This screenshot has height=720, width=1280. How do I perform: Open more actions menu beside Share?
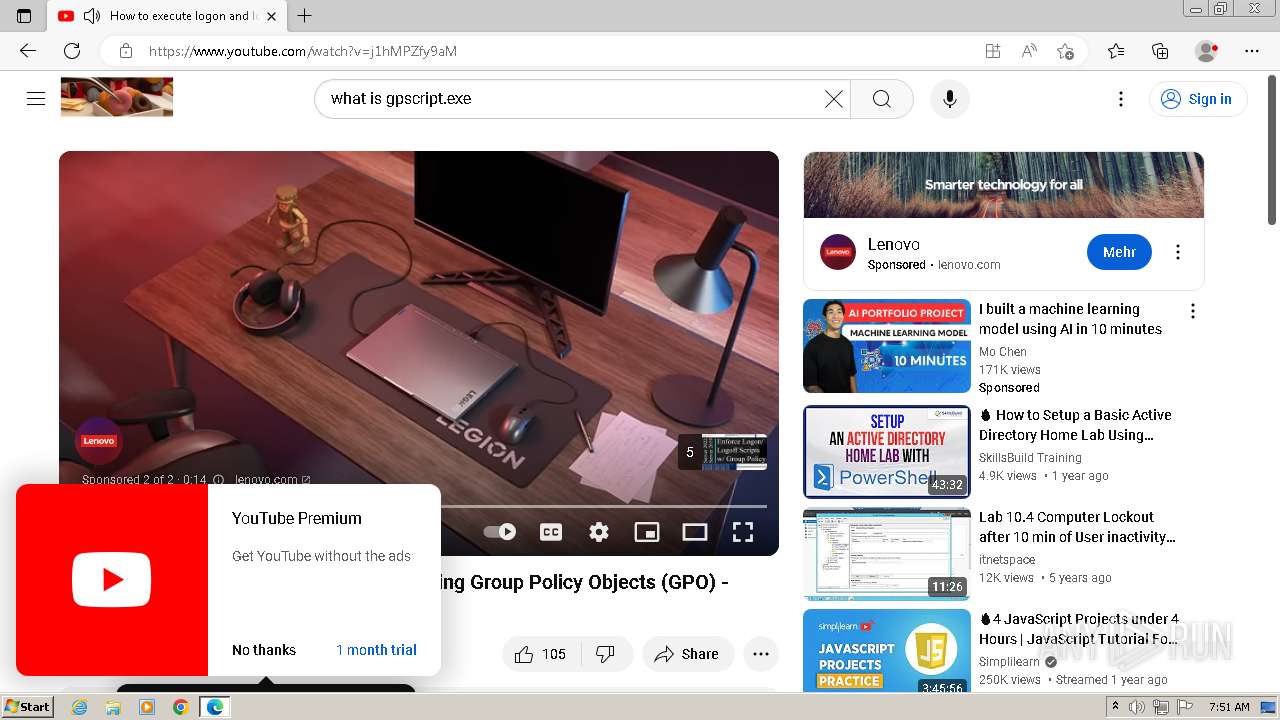[761, 654]
